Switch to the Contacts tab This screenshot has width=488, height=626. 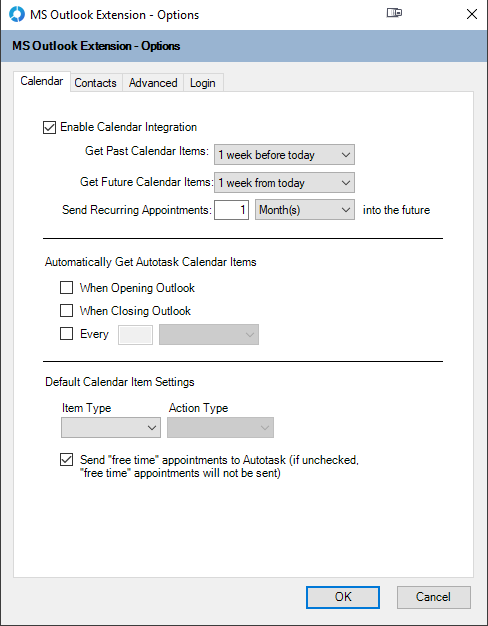pyautogui.click(x=95, y=83)
